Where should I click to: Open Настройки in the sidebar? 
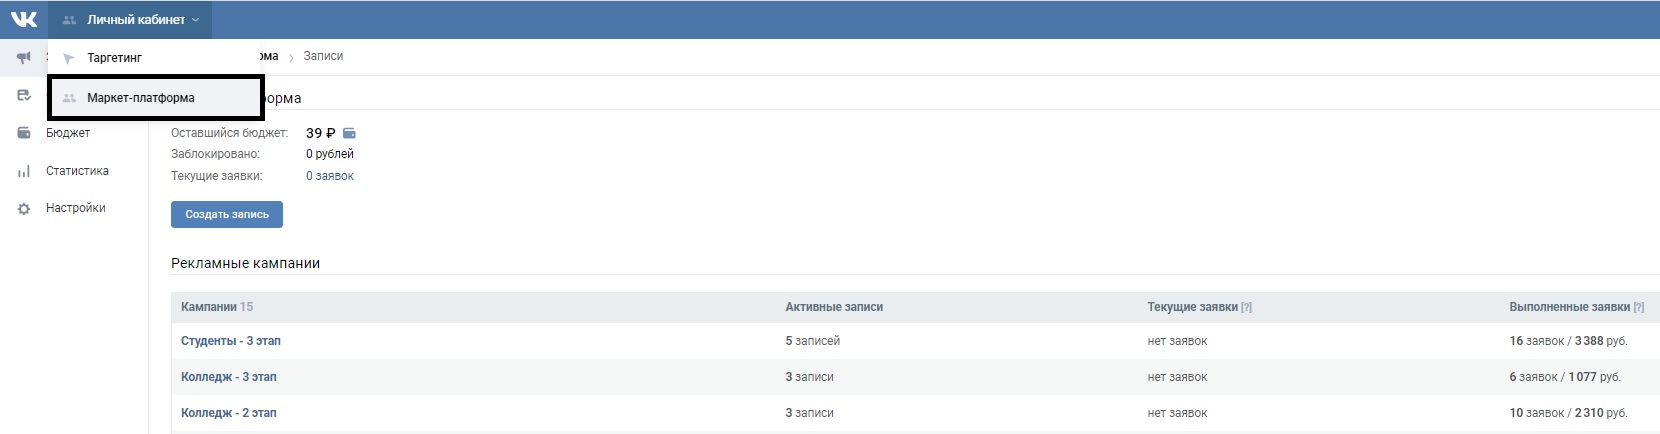point(76,208)
